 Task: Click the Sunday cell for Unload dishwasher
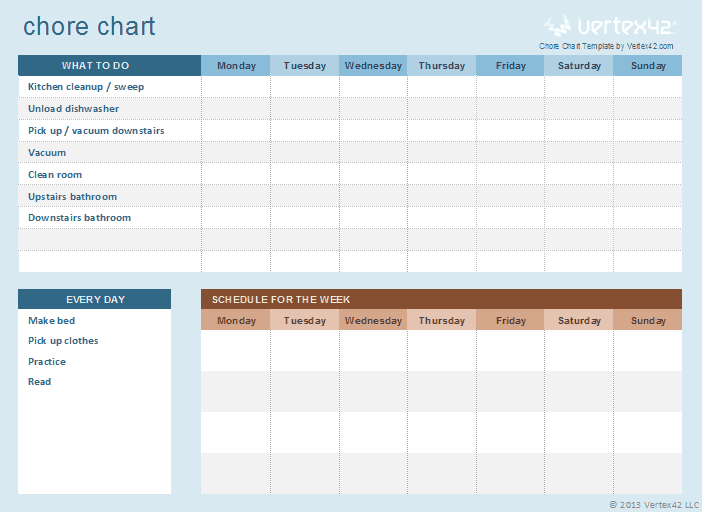(648, 109)
